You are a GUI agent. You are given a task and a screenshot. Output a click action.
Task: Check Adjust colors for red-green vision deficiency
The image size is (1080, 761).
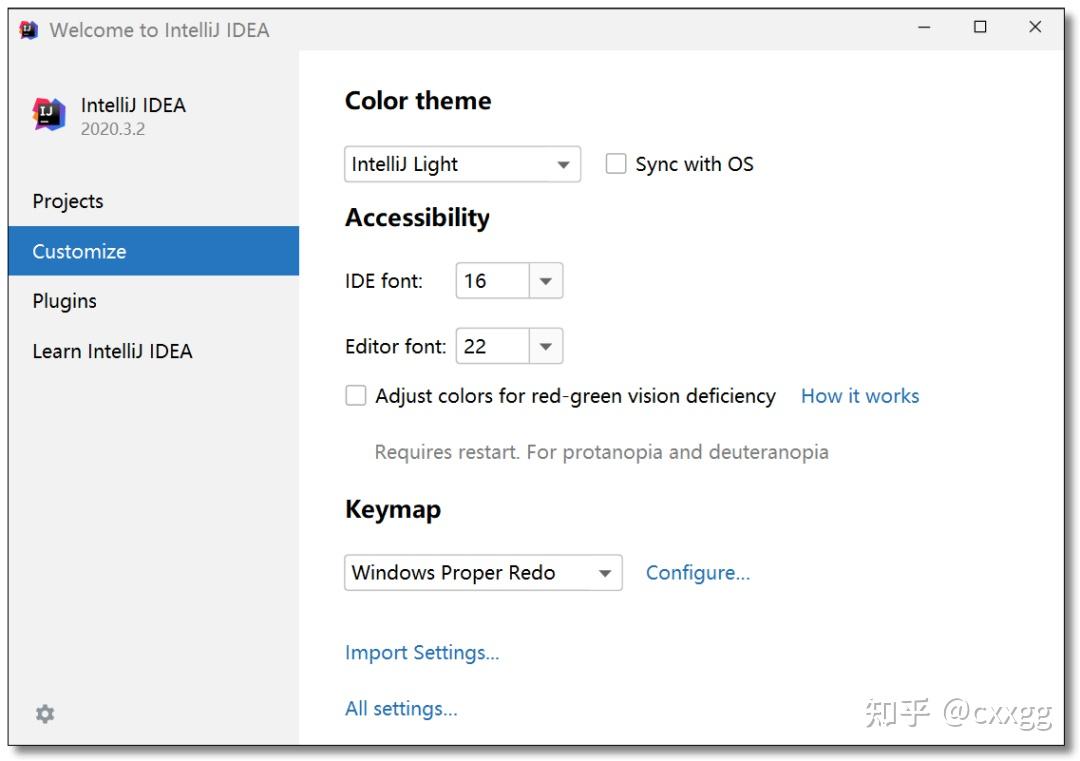pos(356,396)
